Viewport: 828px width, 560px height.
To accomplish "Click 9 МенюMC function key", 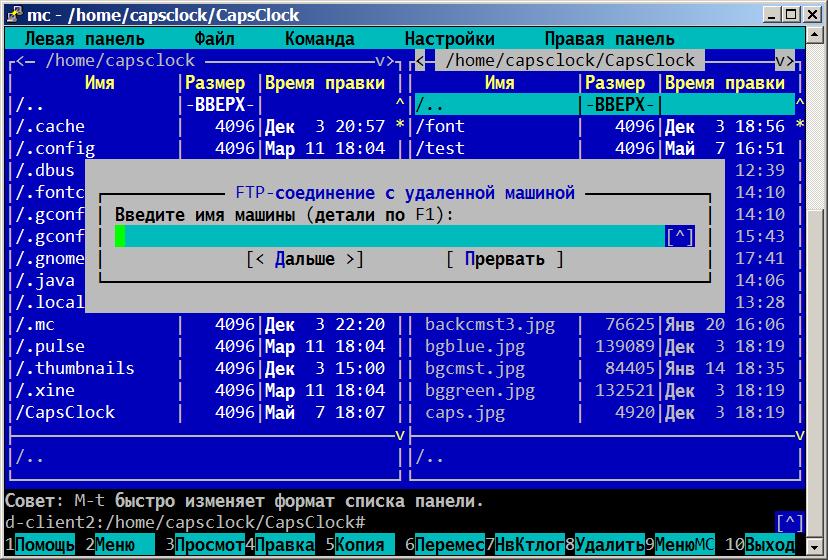I will click(680, 545).
